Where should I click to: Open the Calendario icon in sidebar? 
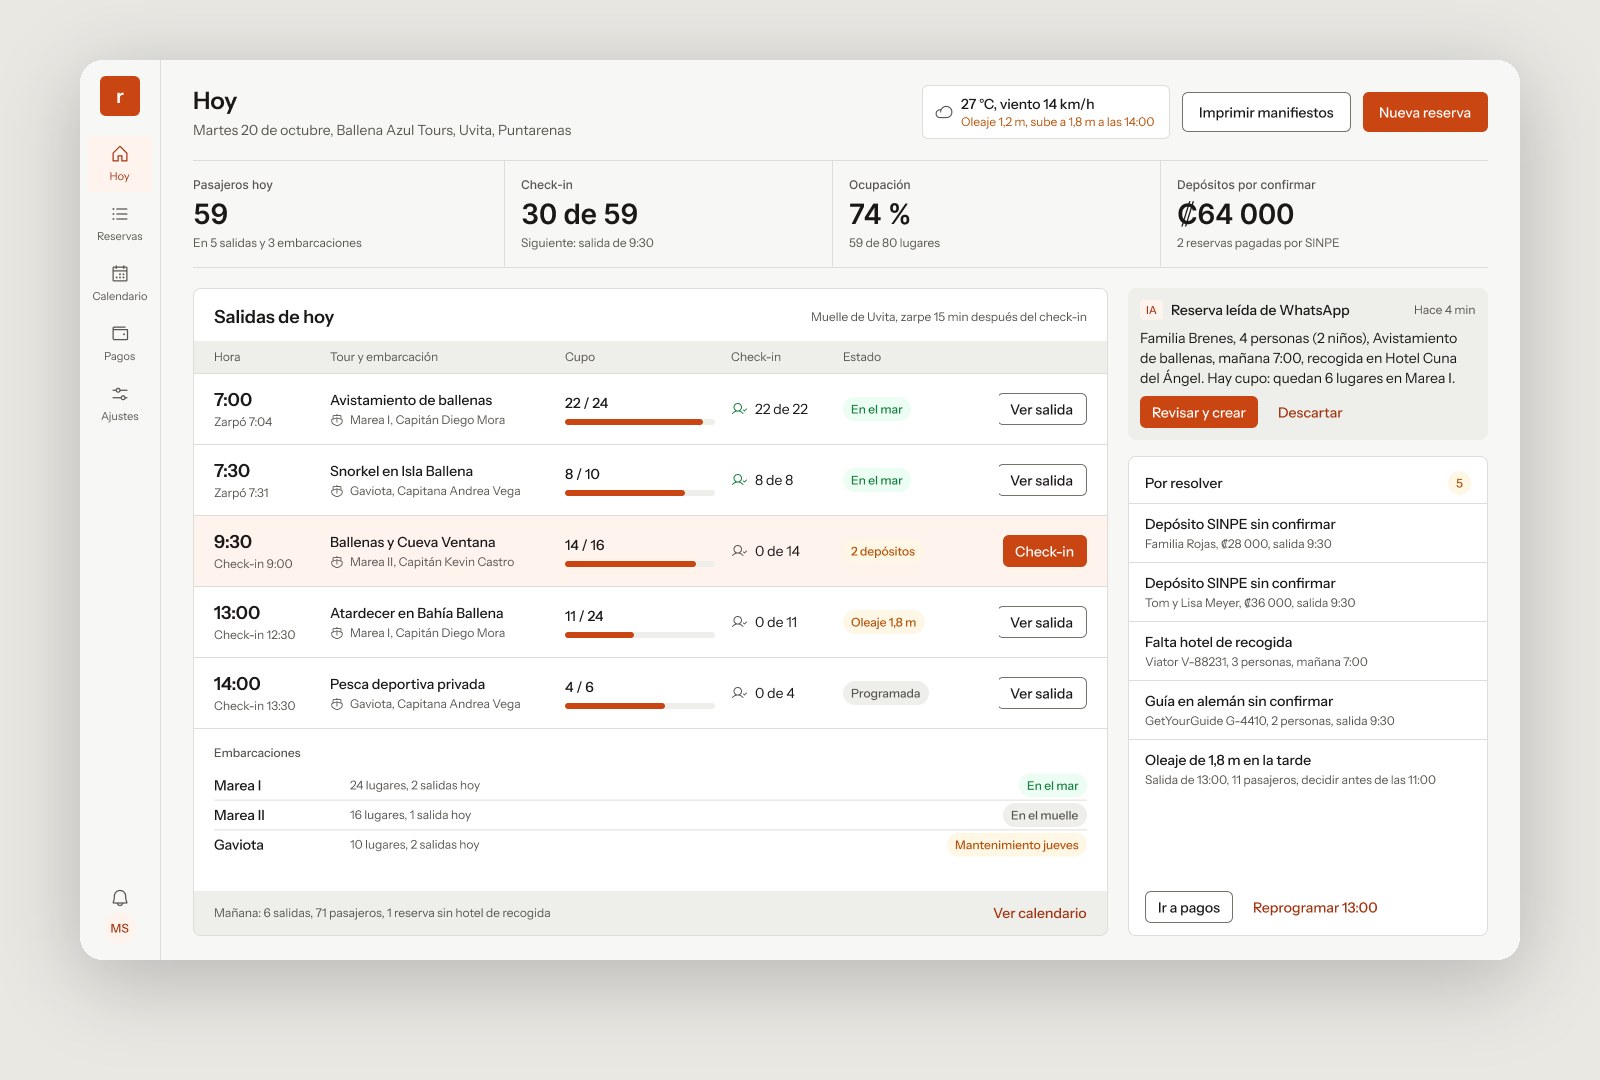point(120,274)
